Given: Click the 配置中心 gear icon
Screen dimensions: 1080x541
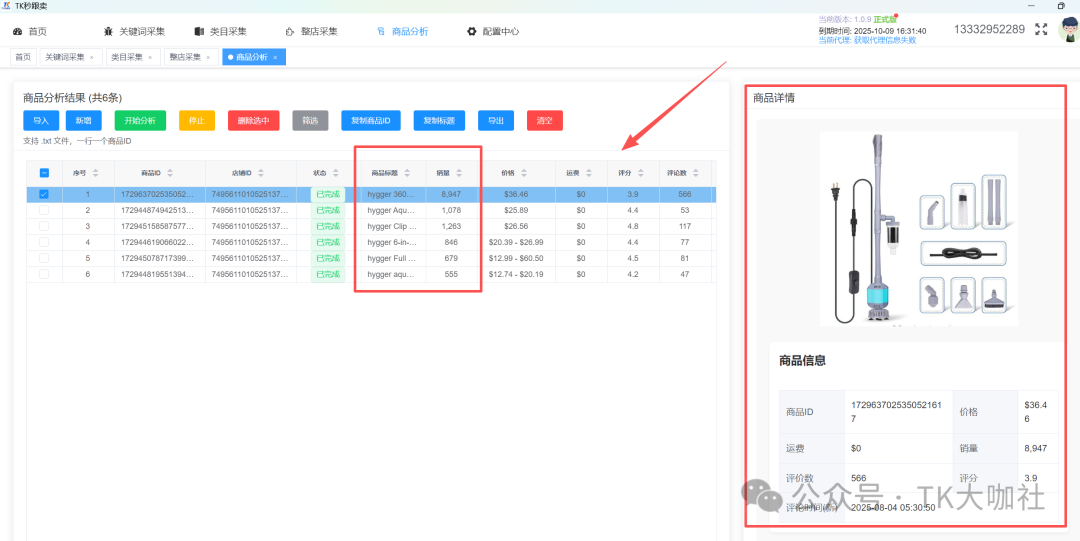Looking at the screenshot, I should (472, 32).
